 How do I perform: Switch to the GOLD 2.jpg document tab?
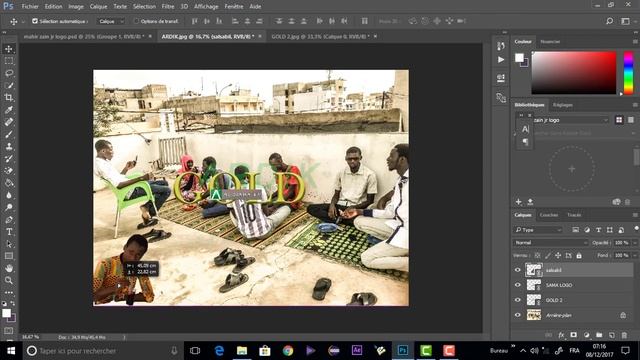pos(320,36)
